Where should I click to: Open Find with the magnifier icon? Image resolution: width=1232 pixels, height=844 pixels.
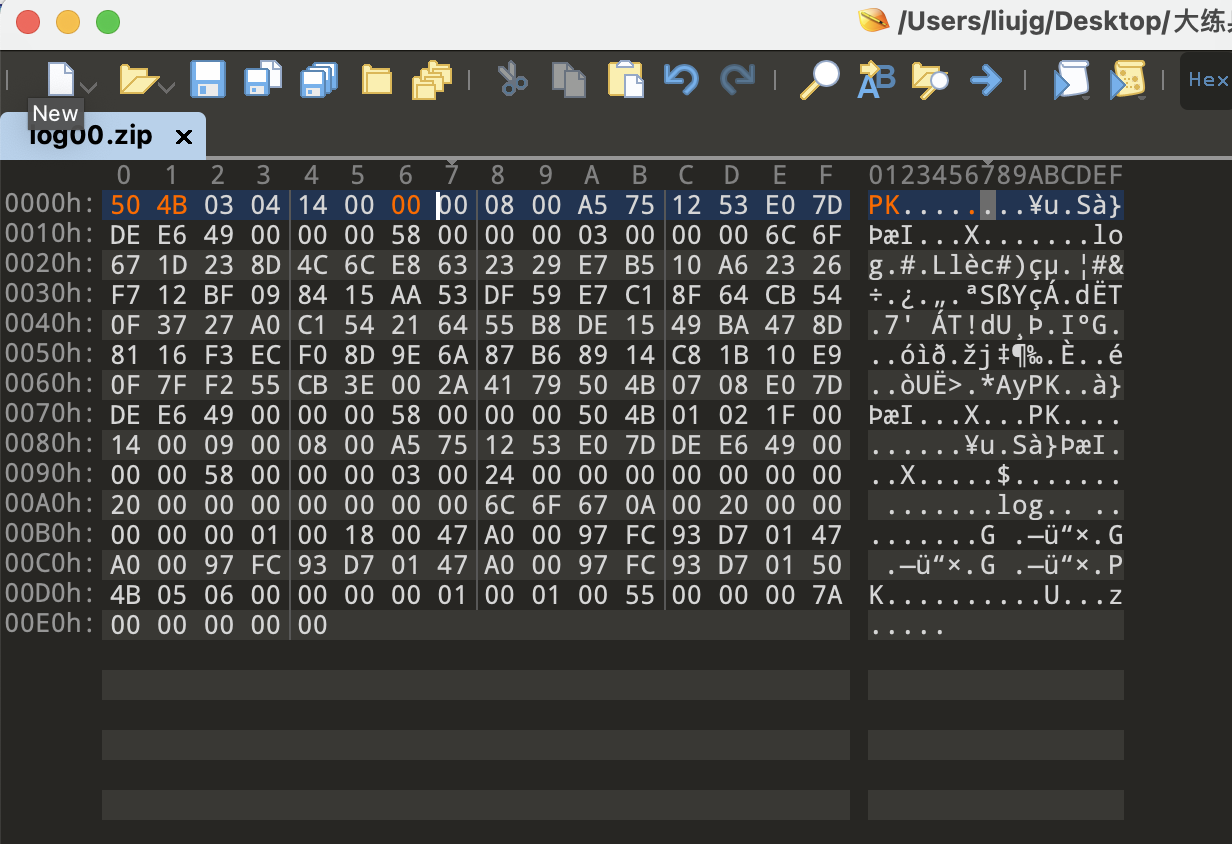(819, 79)
